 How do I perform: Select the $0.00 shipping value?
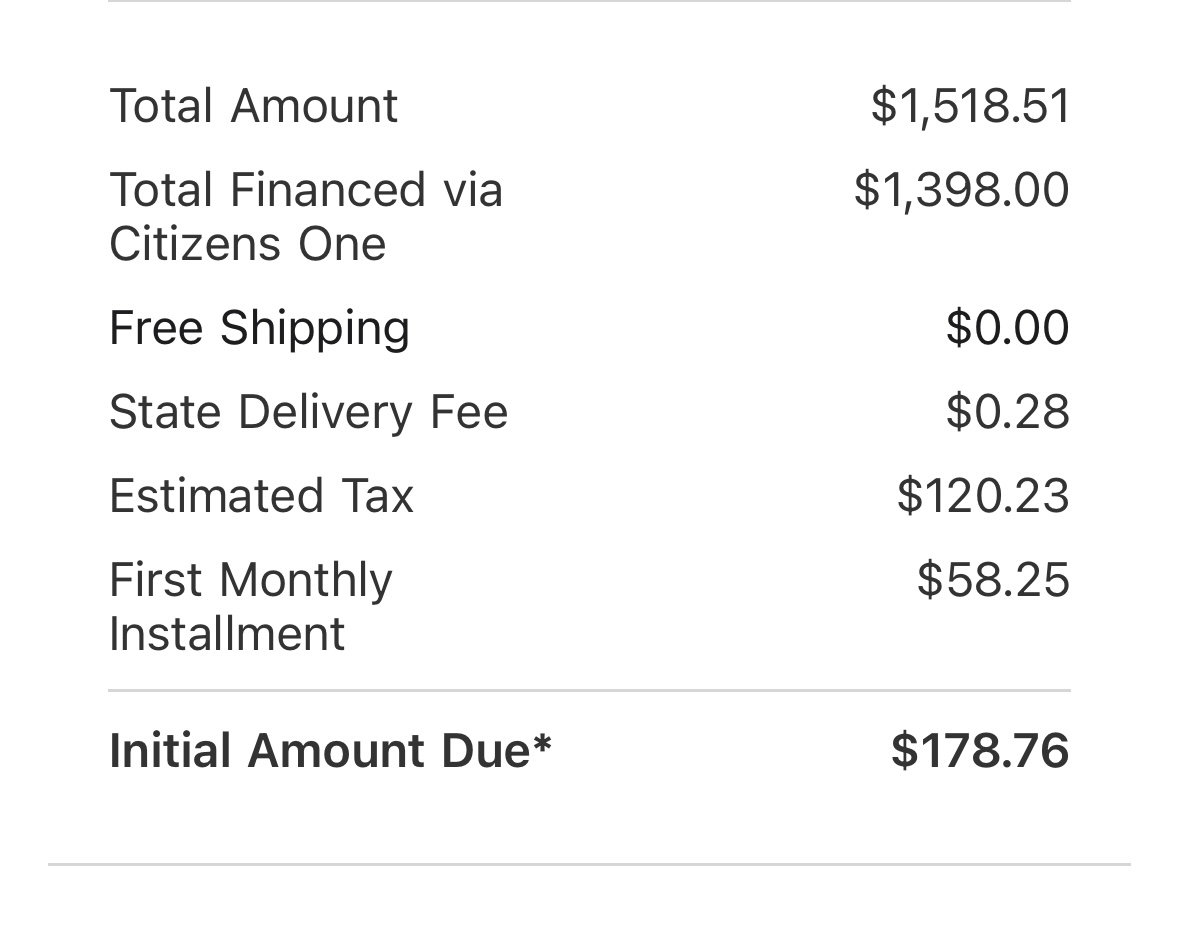click(x=1008, y=328)
